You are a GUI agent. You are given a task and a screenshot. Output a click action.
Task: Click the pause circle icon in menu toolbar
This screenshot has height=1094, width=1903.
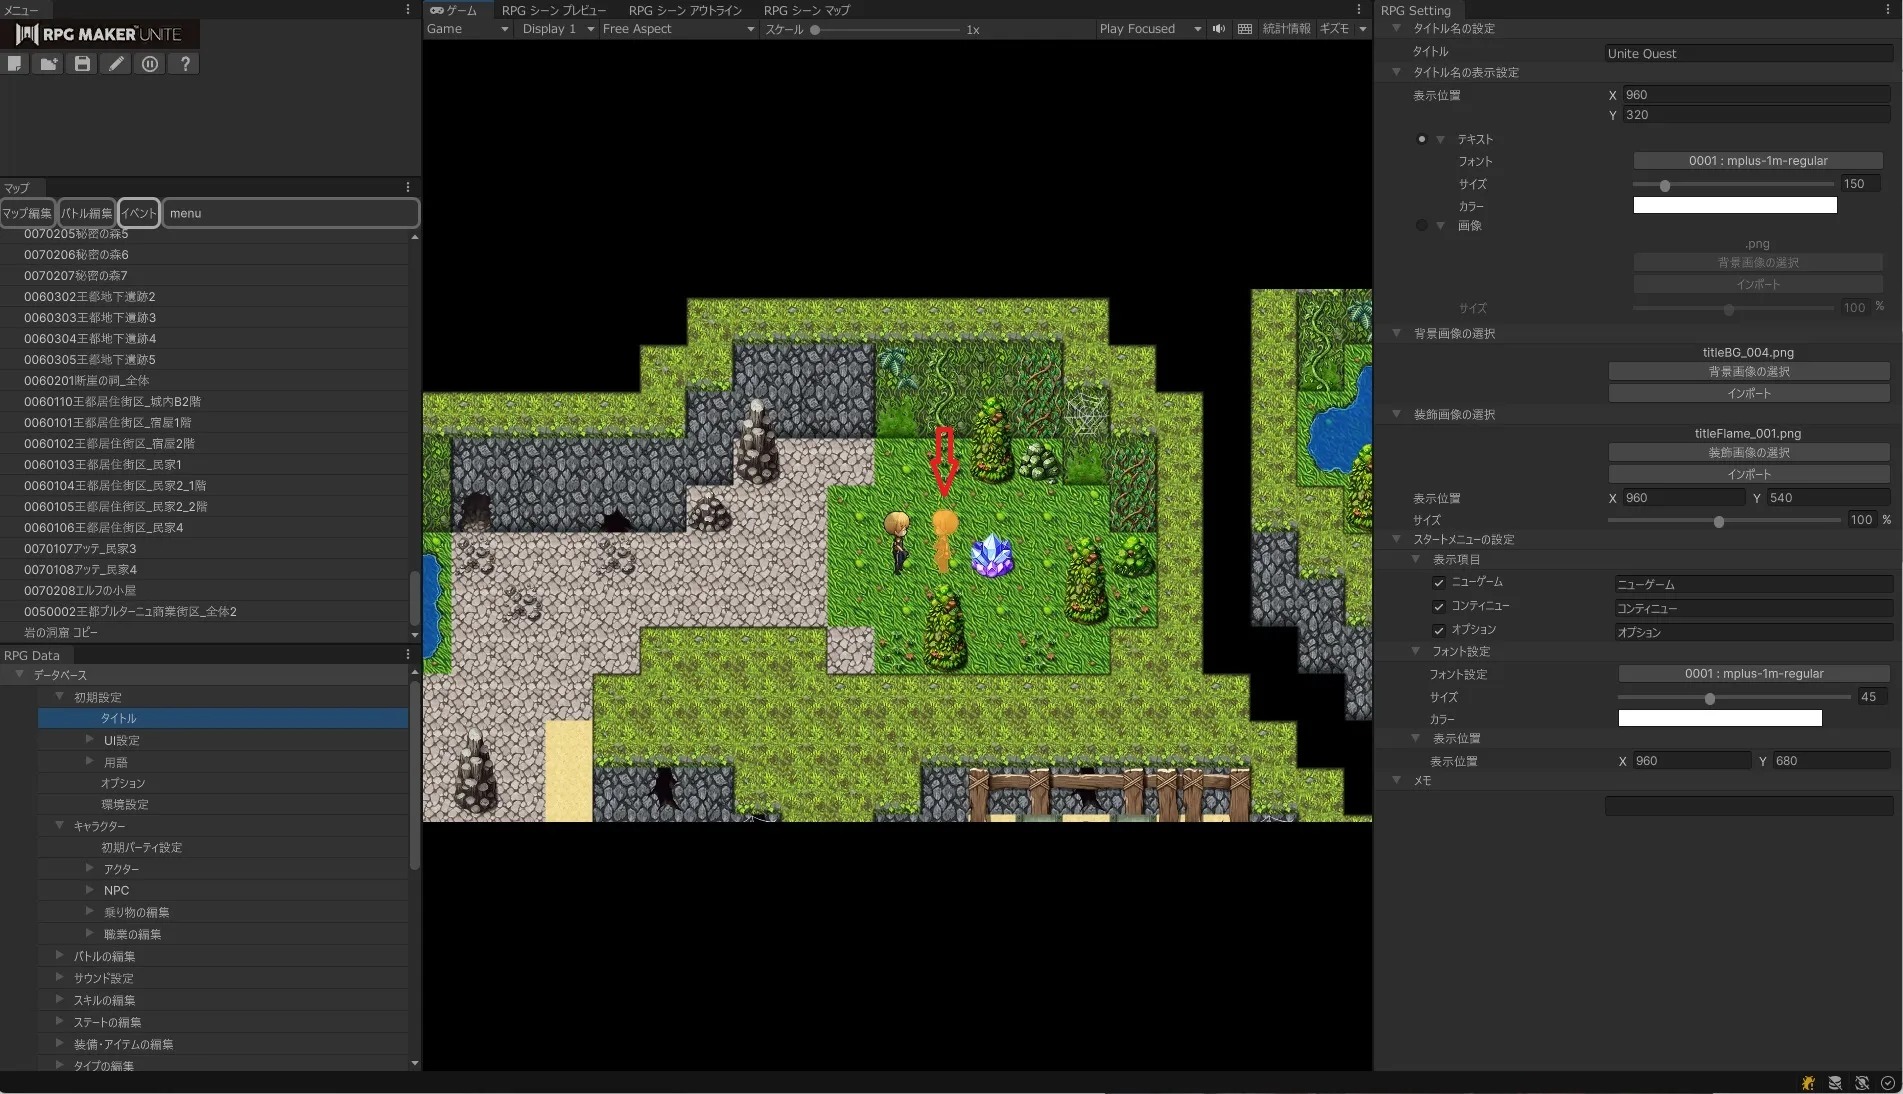150,64
